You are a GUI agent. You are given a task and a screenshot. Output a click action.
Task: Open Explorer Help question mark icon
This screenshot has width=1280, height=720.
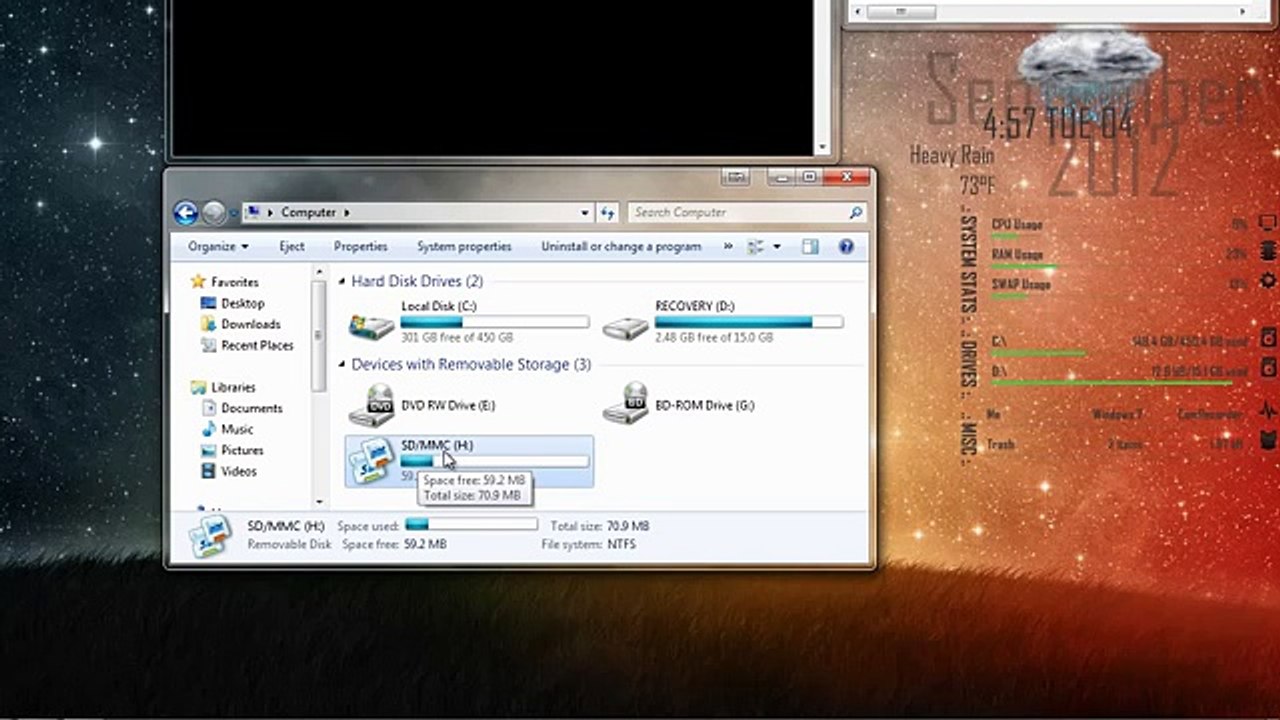(846, 246)
